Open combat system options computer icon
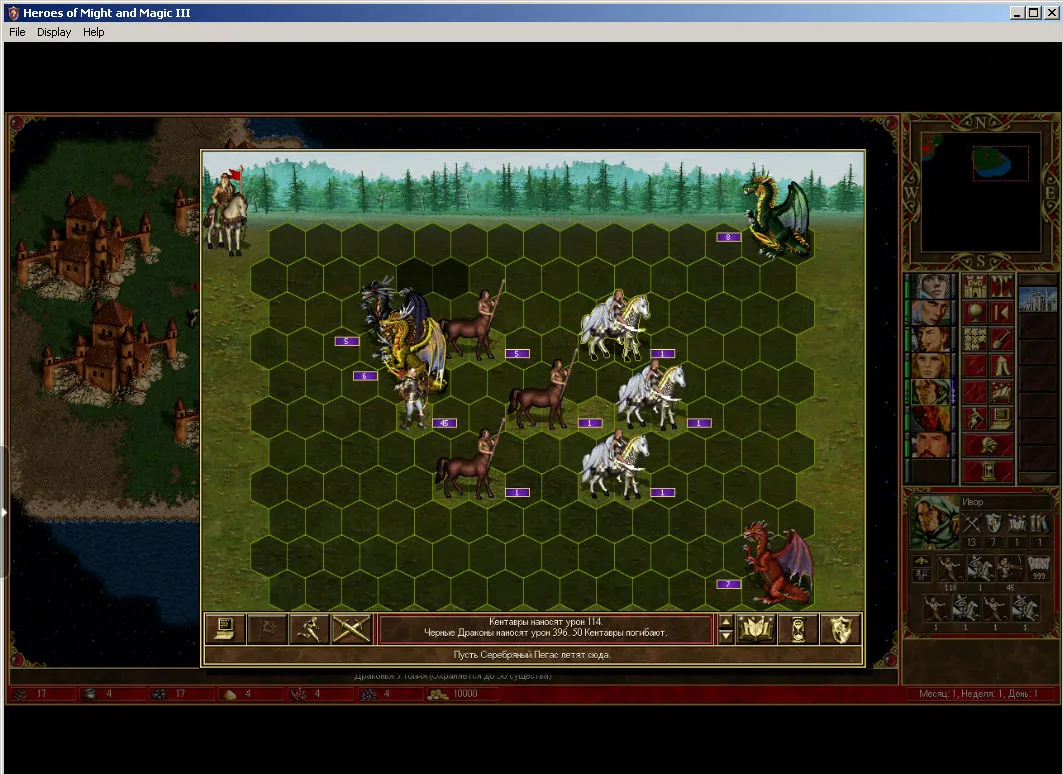This screenshot has width=1063, height=774. 225,629
